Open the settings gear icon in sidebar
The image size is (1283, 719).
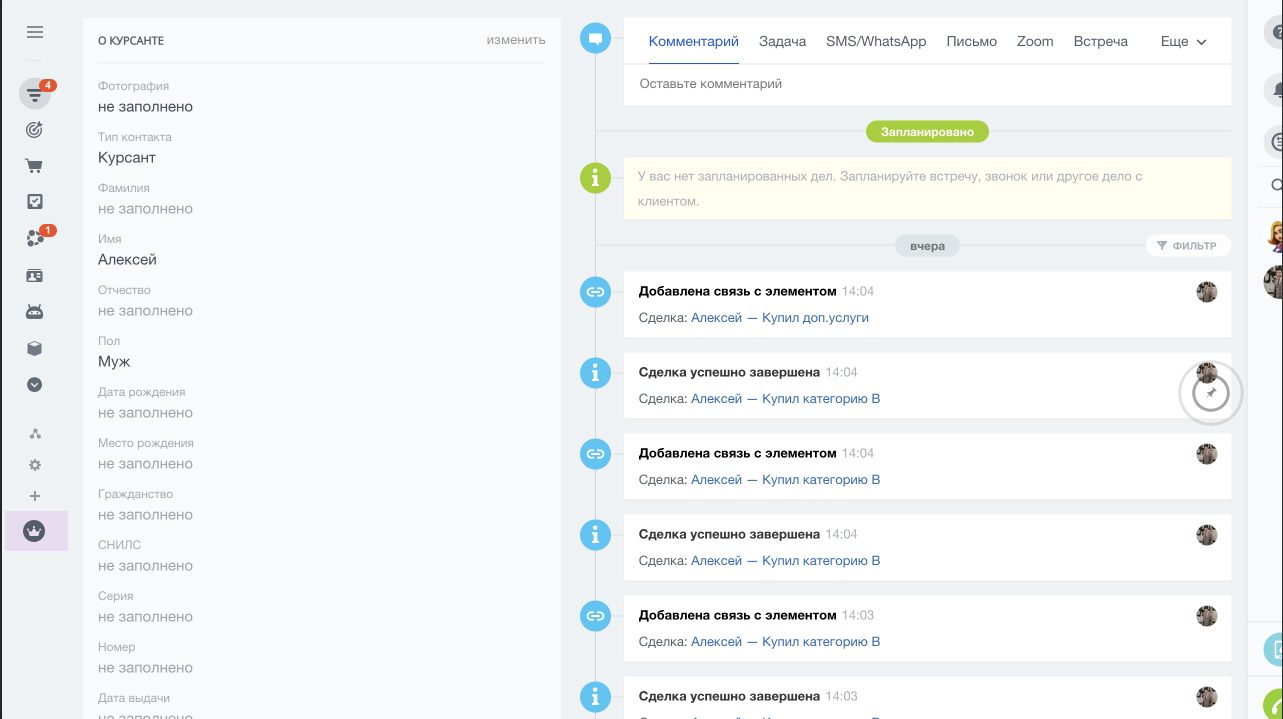pos(35,465)
